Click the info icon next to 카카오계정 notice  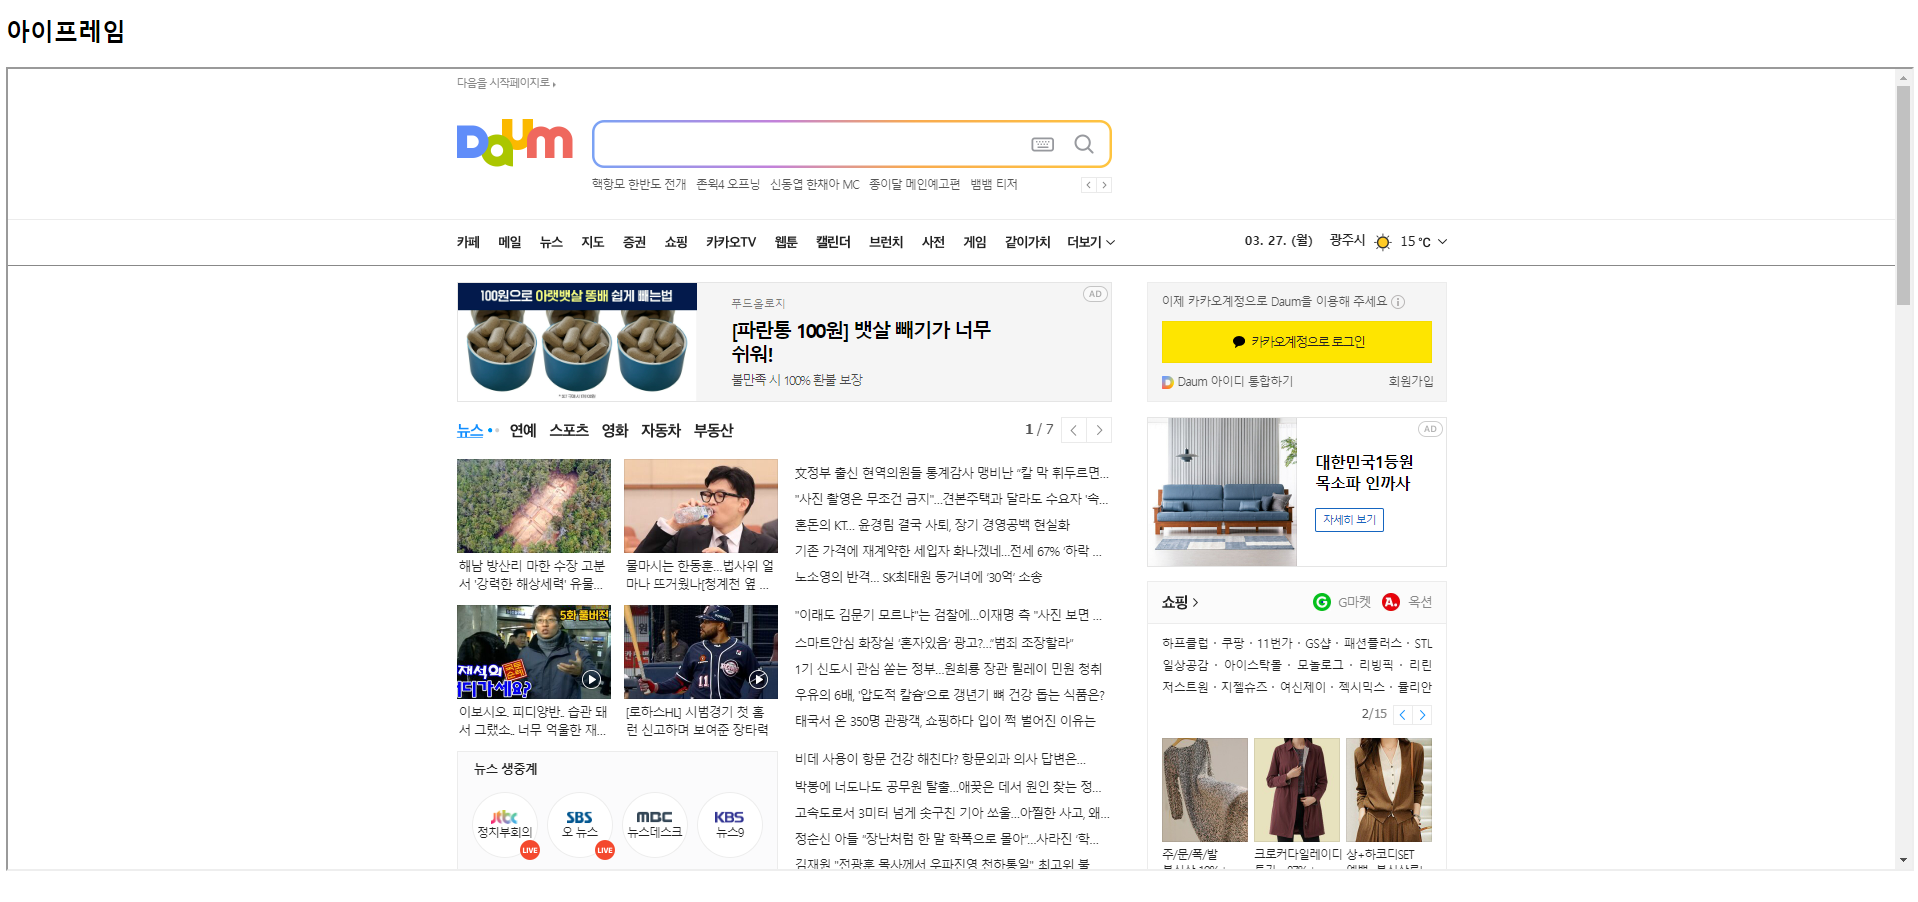pyautogui.click(x=1398, y=302)
